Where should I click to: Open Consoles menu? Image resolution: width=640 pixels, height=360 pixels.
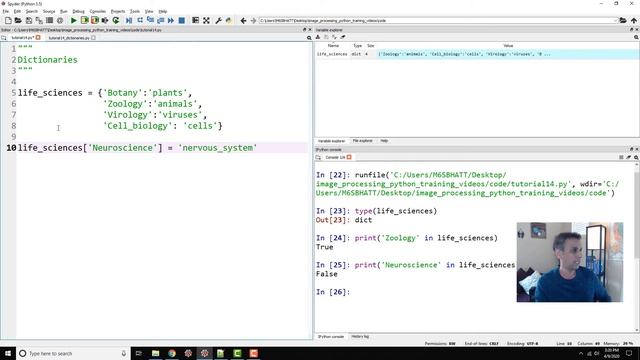(98, 11)
